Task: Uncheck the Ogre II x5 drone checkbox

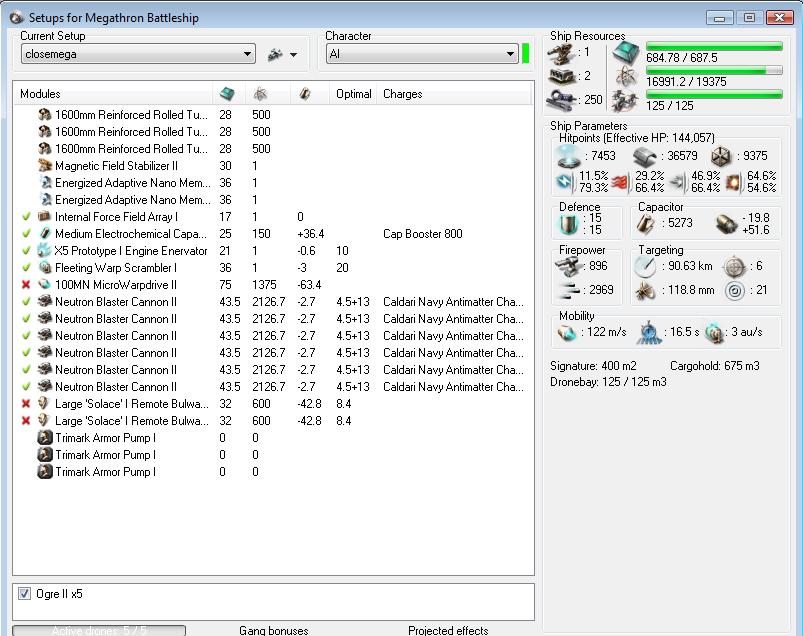Action: click(25, 594)
